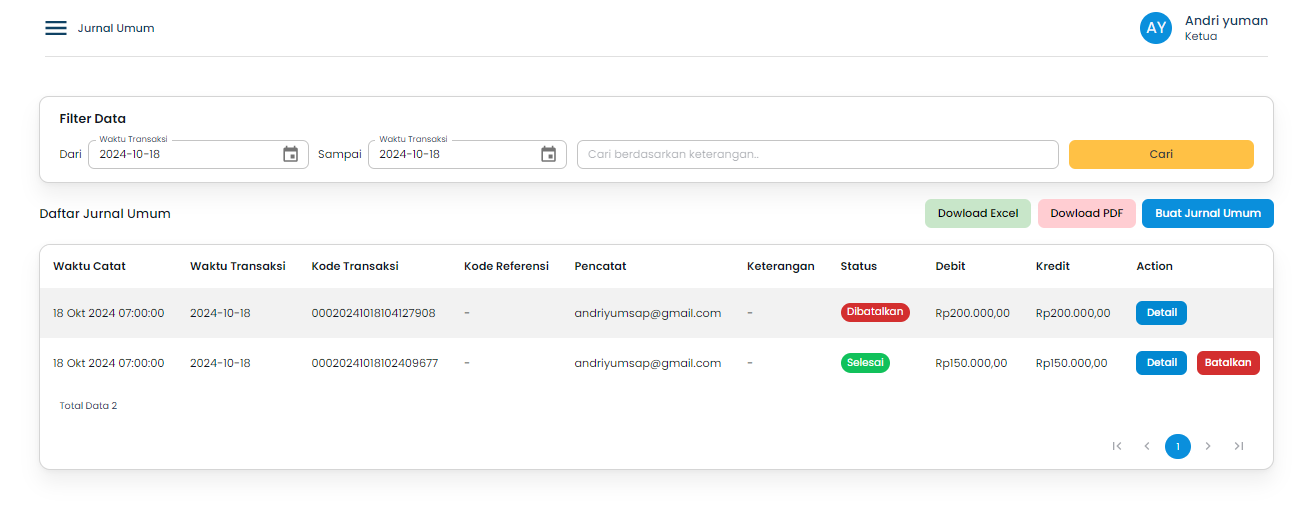Open the Dari date calendar picker
Screen dimensions: 1313x519
point(291,154)
